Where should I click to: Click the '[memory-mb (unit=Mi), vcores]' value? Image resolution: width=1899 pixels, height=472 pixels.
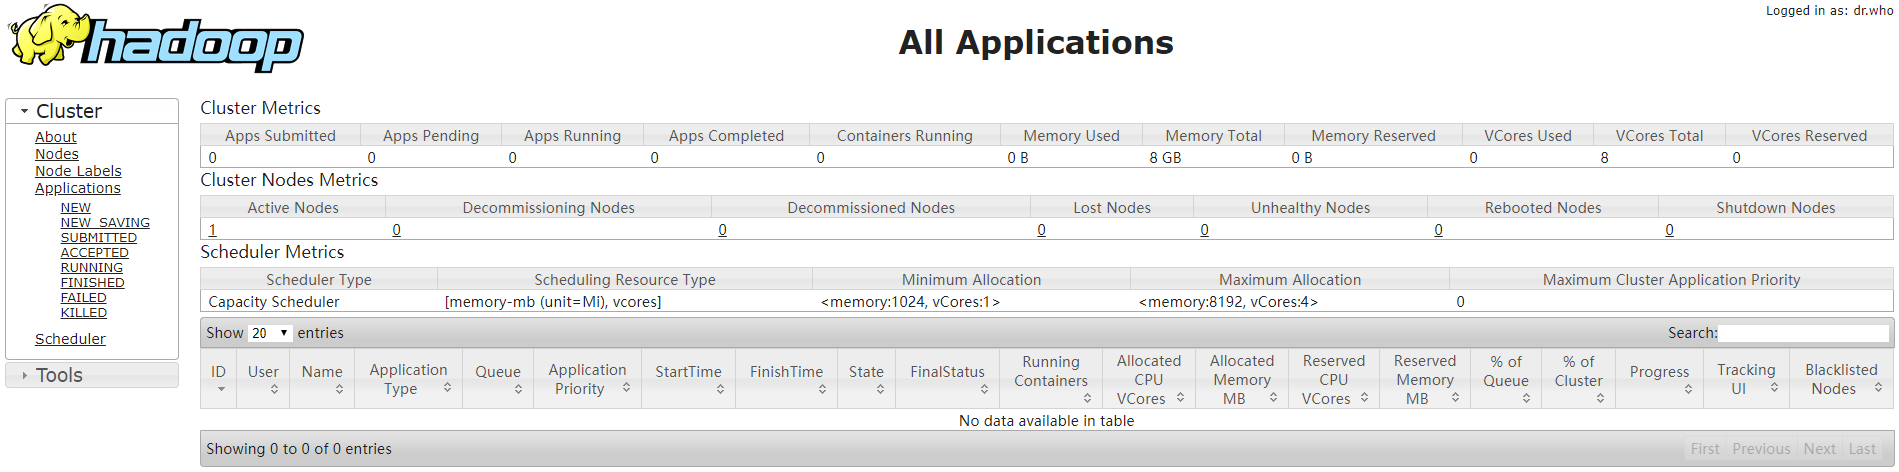(553, 302)
